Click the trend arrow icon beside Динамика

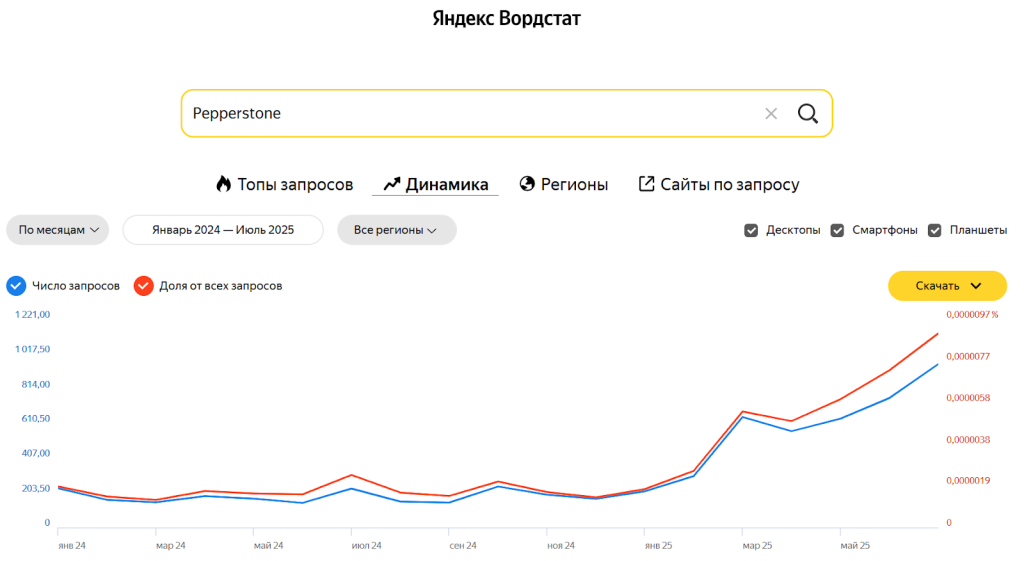coord(392,184)
